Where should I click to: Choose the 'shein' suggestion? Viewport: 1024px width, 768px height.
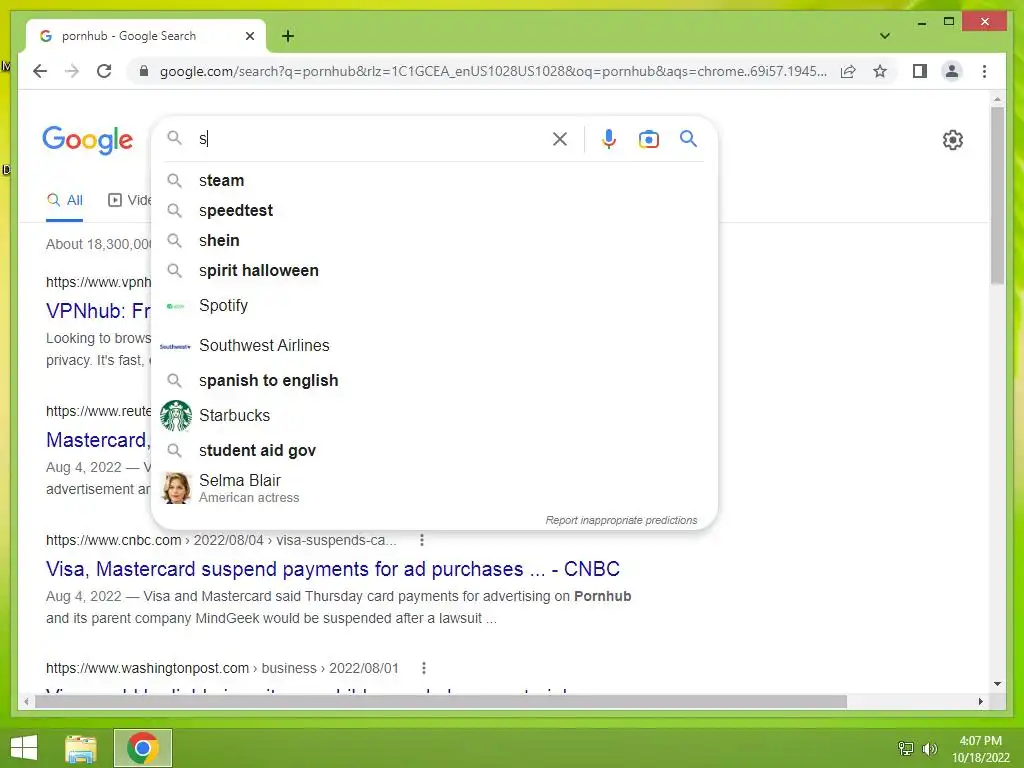434,240
